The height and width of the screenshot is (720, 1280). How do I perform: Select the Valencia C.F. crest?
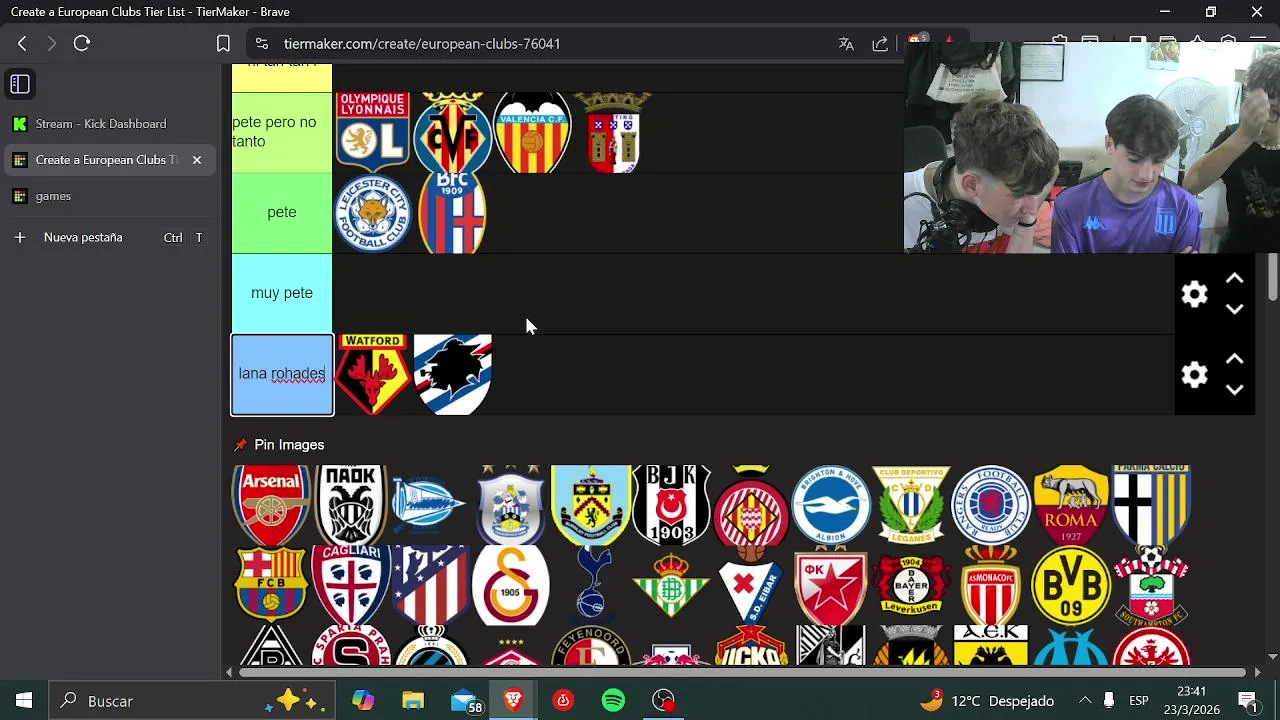pyautogui.click(x=532, y=132)
